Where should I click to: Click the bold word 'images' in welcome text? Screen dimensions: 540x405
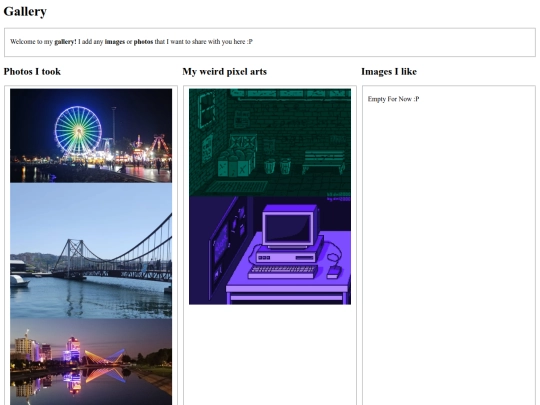coord(115,42)
